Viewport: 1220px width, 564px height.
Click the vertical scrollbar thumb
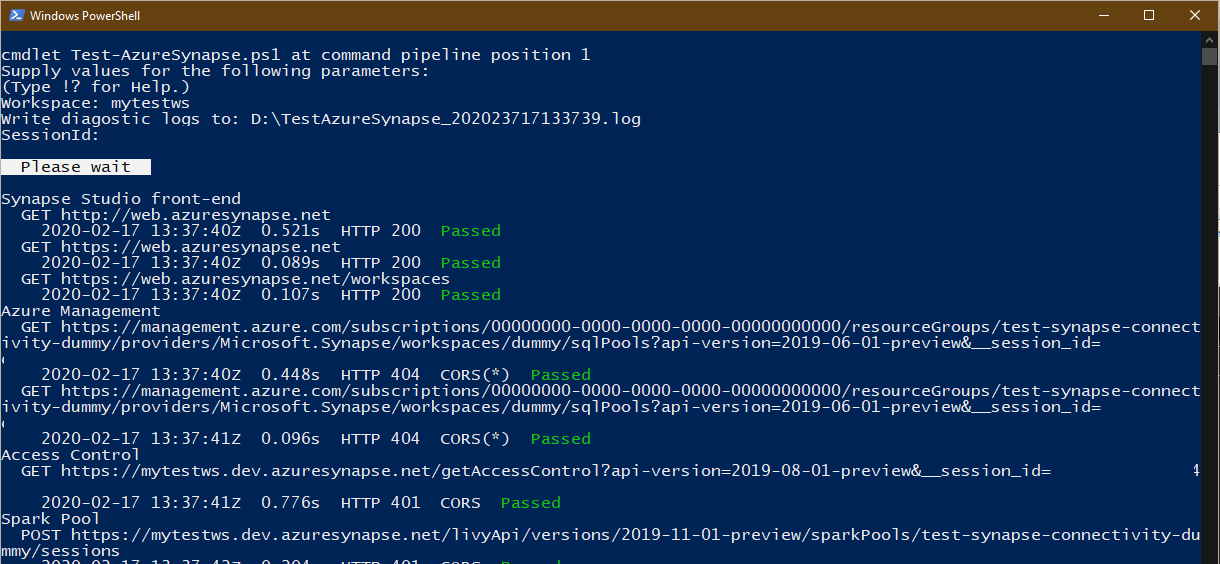[x=1210, y=56]
